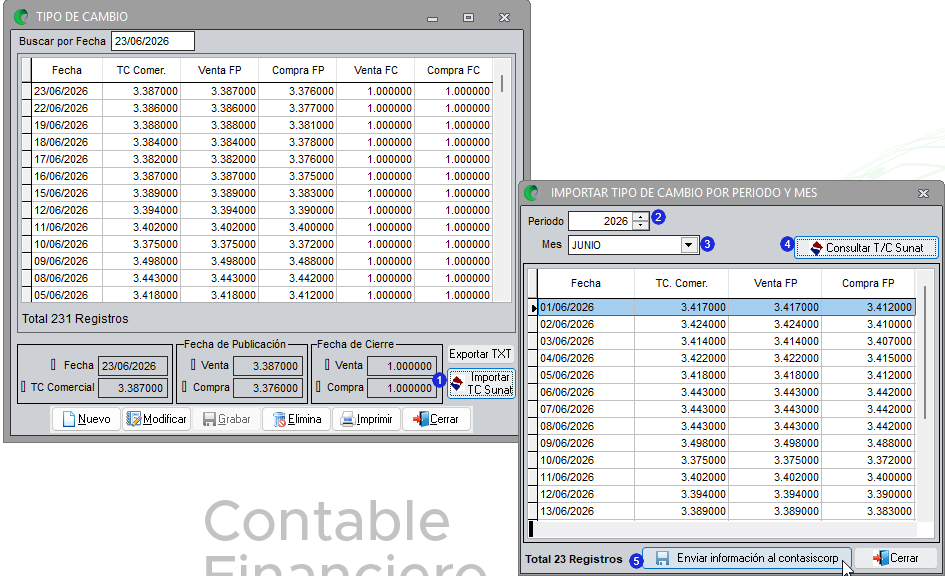Click the Modificar button

pyautogui.click(x=157, y=419)
